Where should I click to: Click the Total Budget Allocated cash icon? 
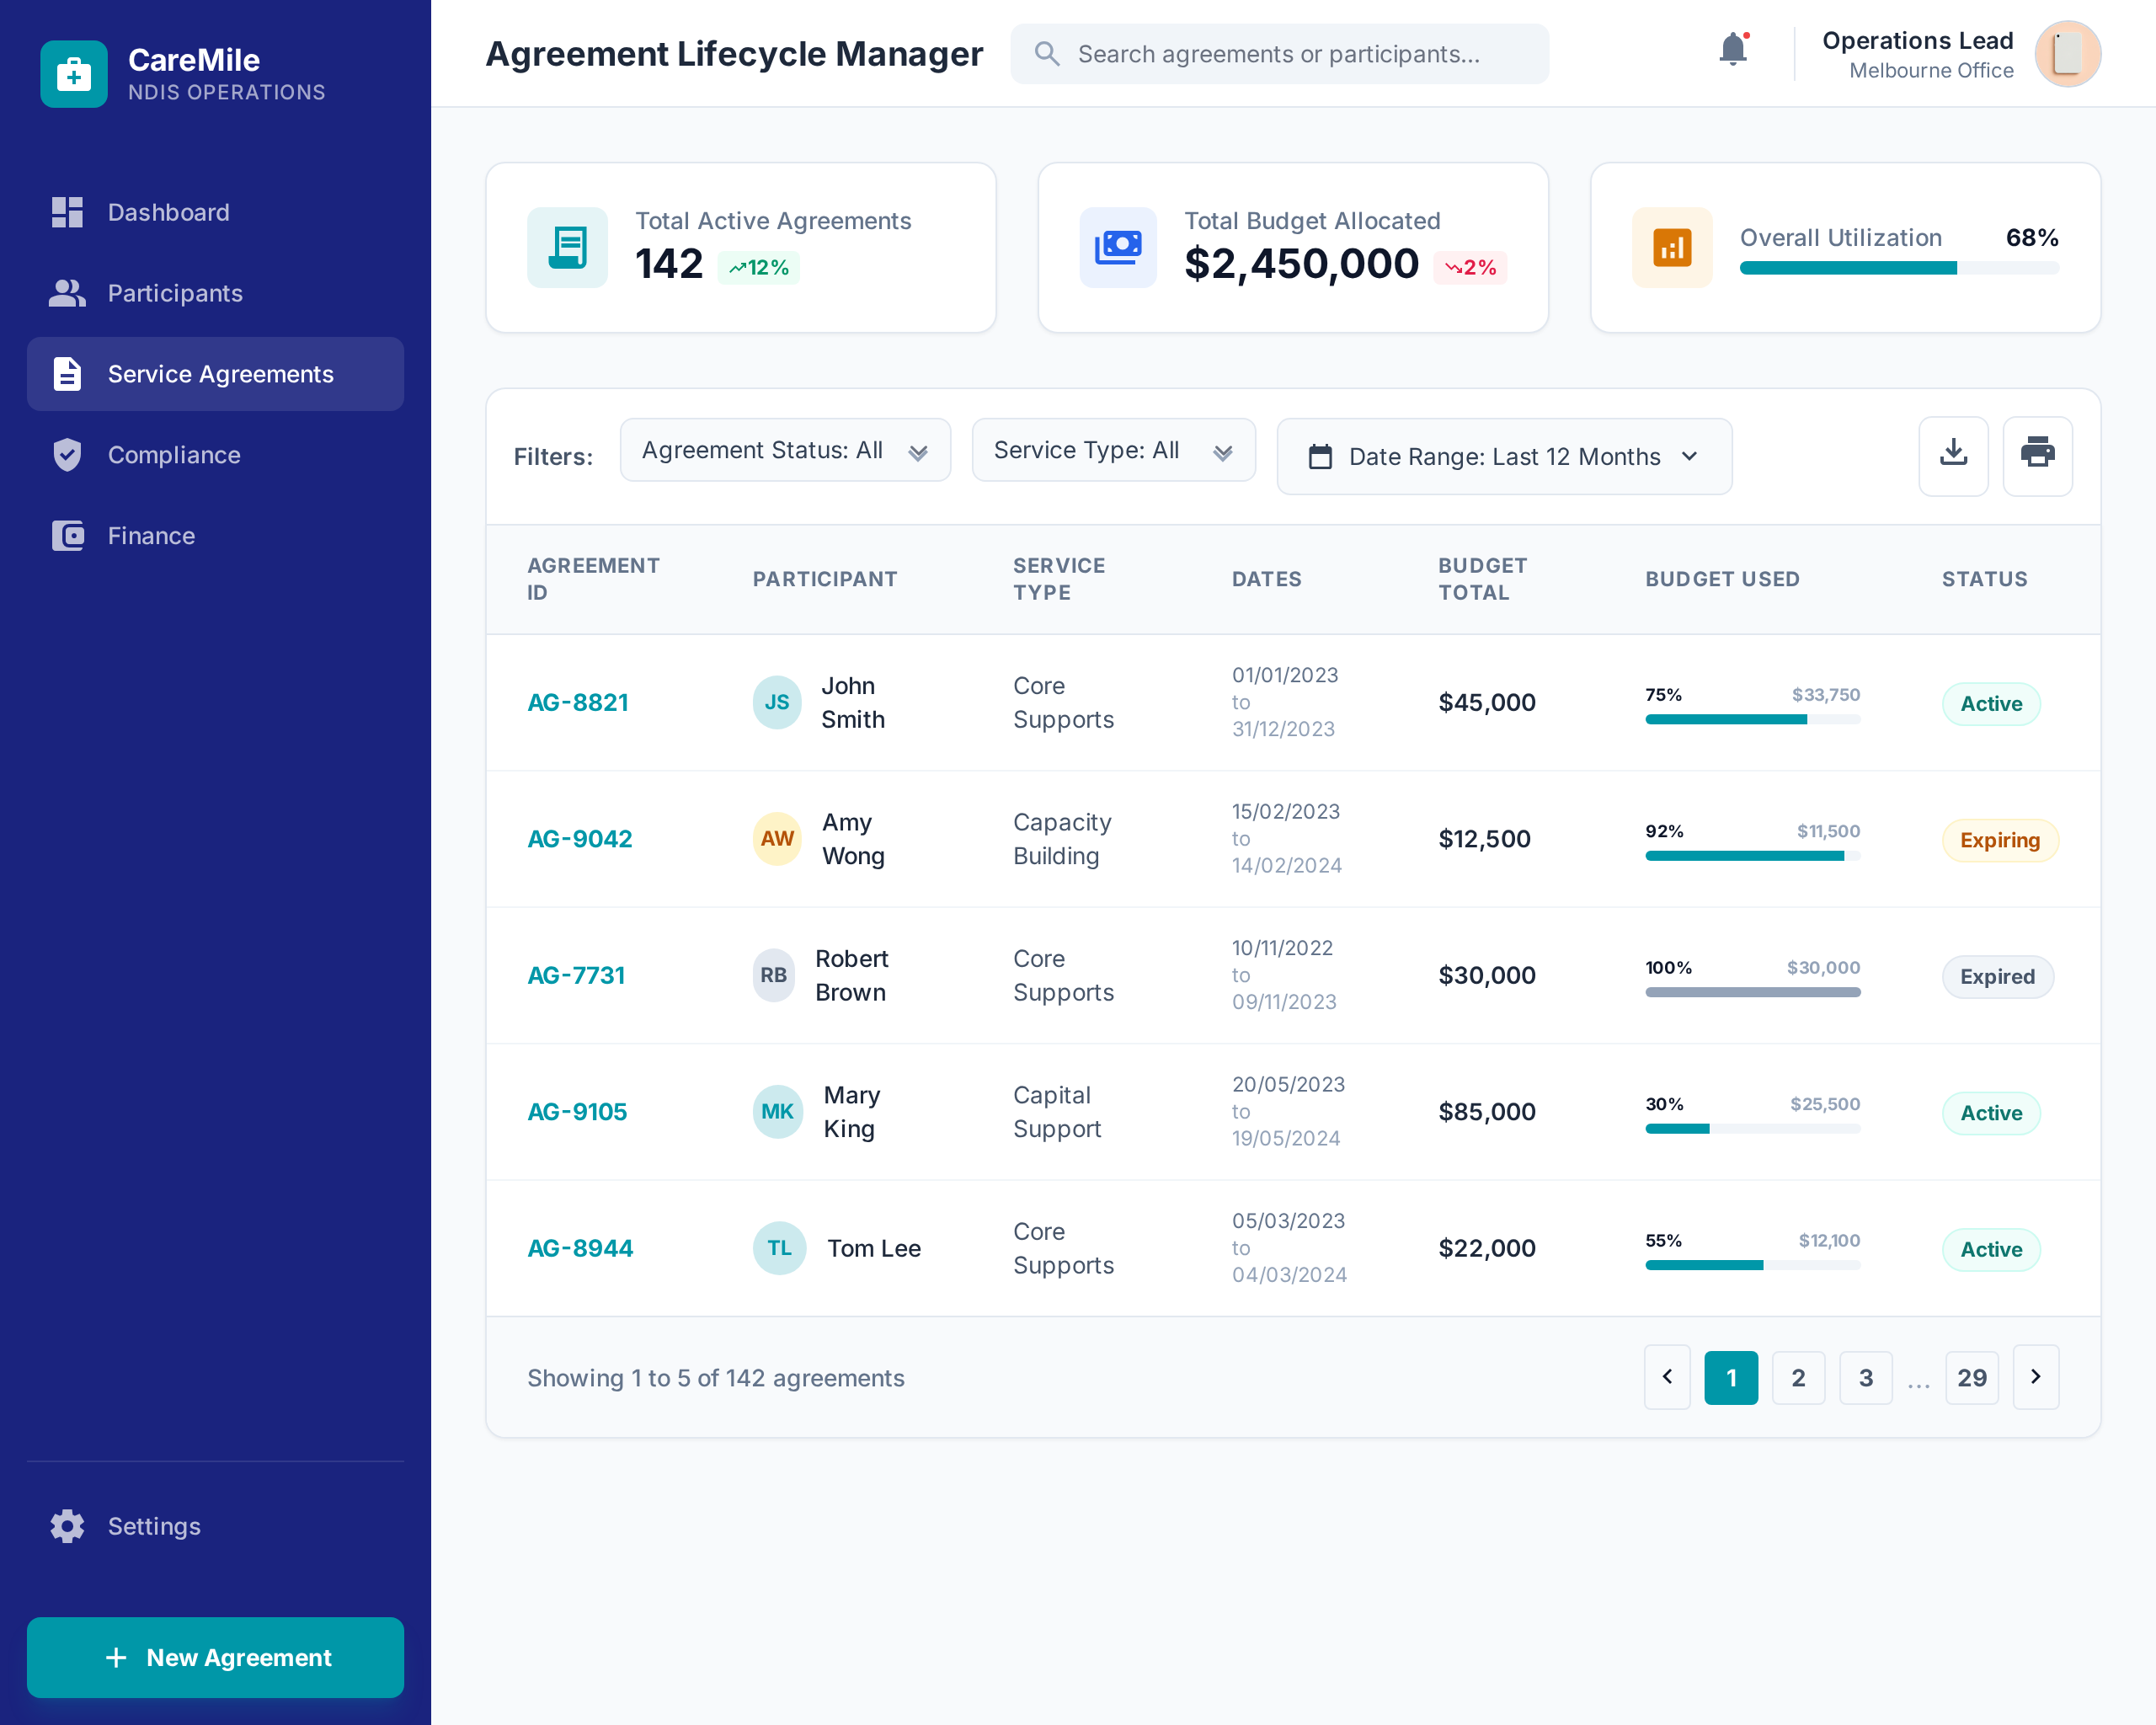(1117, 247)
